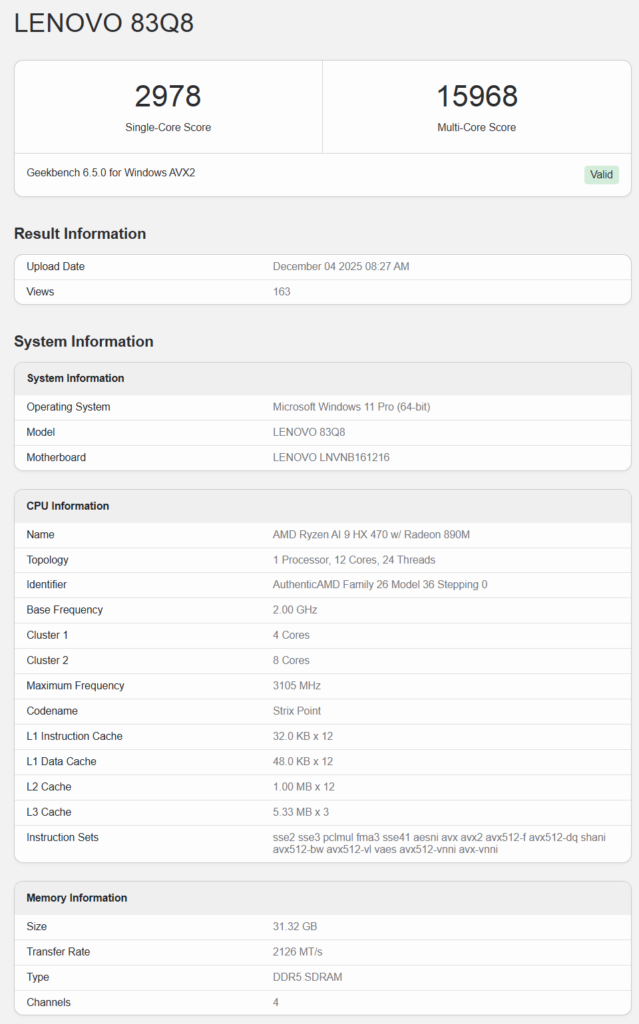The height and width of the screenshot is (1024, 639).
Task: Click the Maximum Frequency value 3105 MHz
Action: [x=299, y=686]
